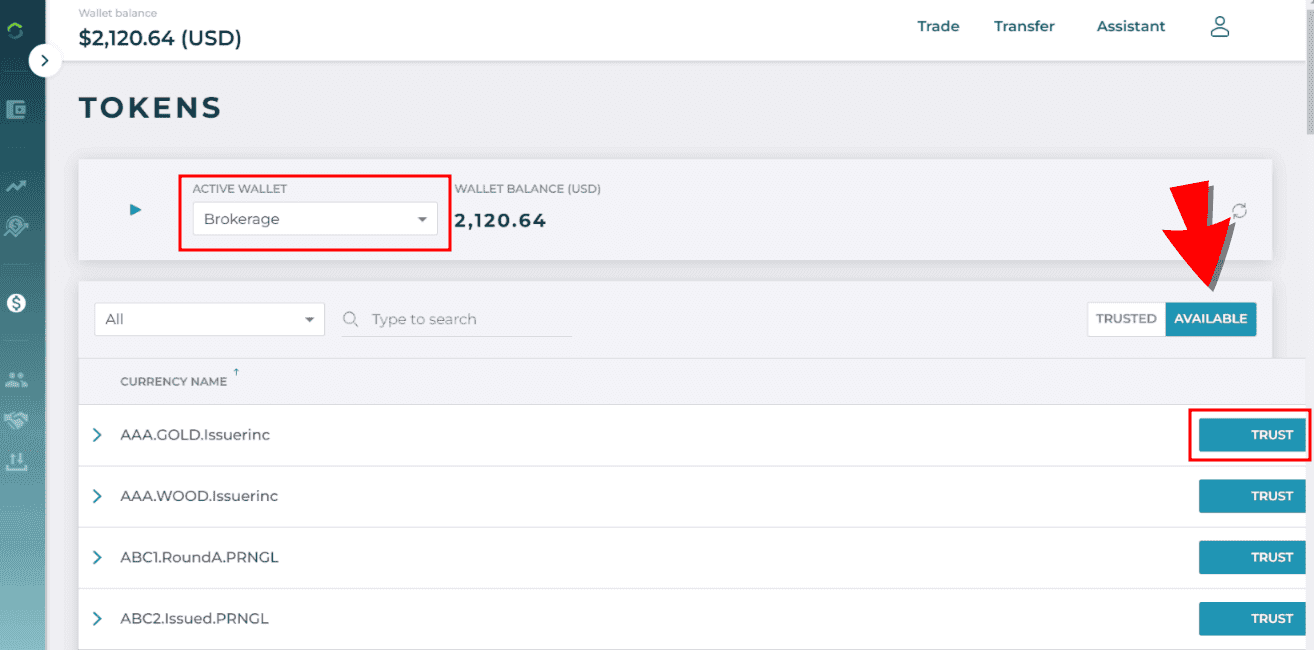Trust the AAA.GOLD.Issuerinc token
The width and height of the screenshot is (1314, 650).
1252,435
